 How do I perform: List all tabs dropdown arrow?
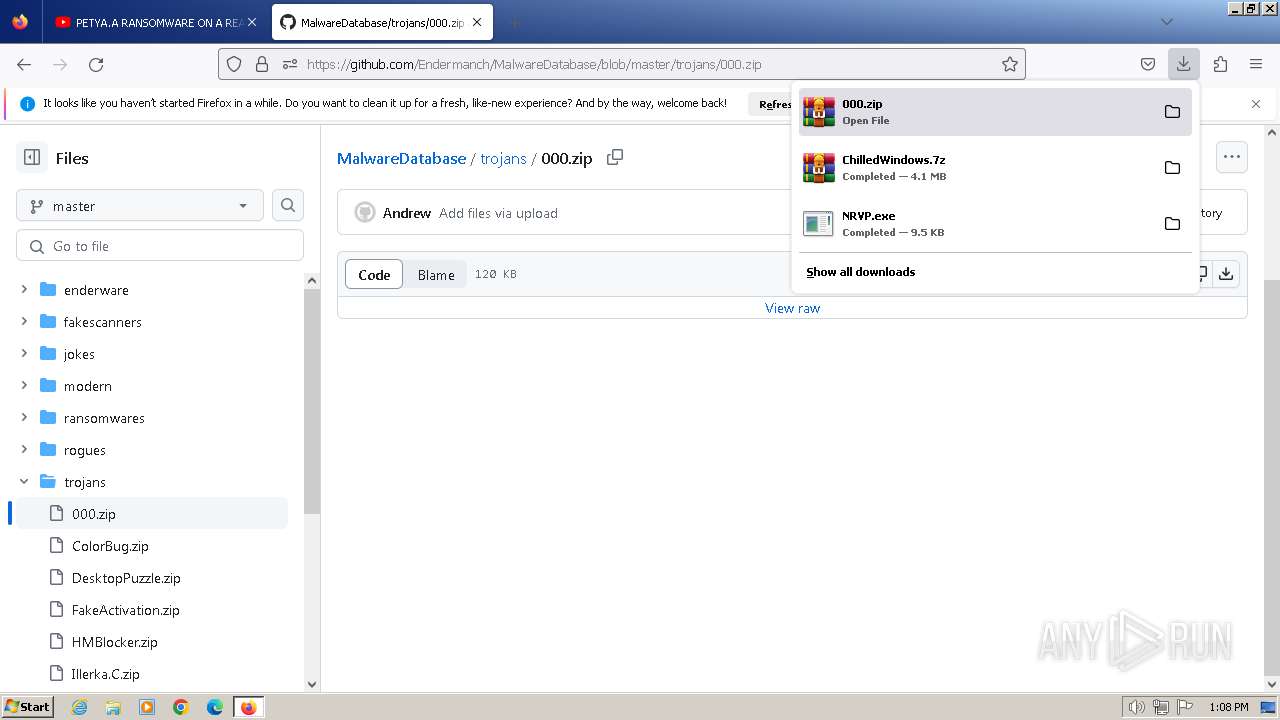1166,22
